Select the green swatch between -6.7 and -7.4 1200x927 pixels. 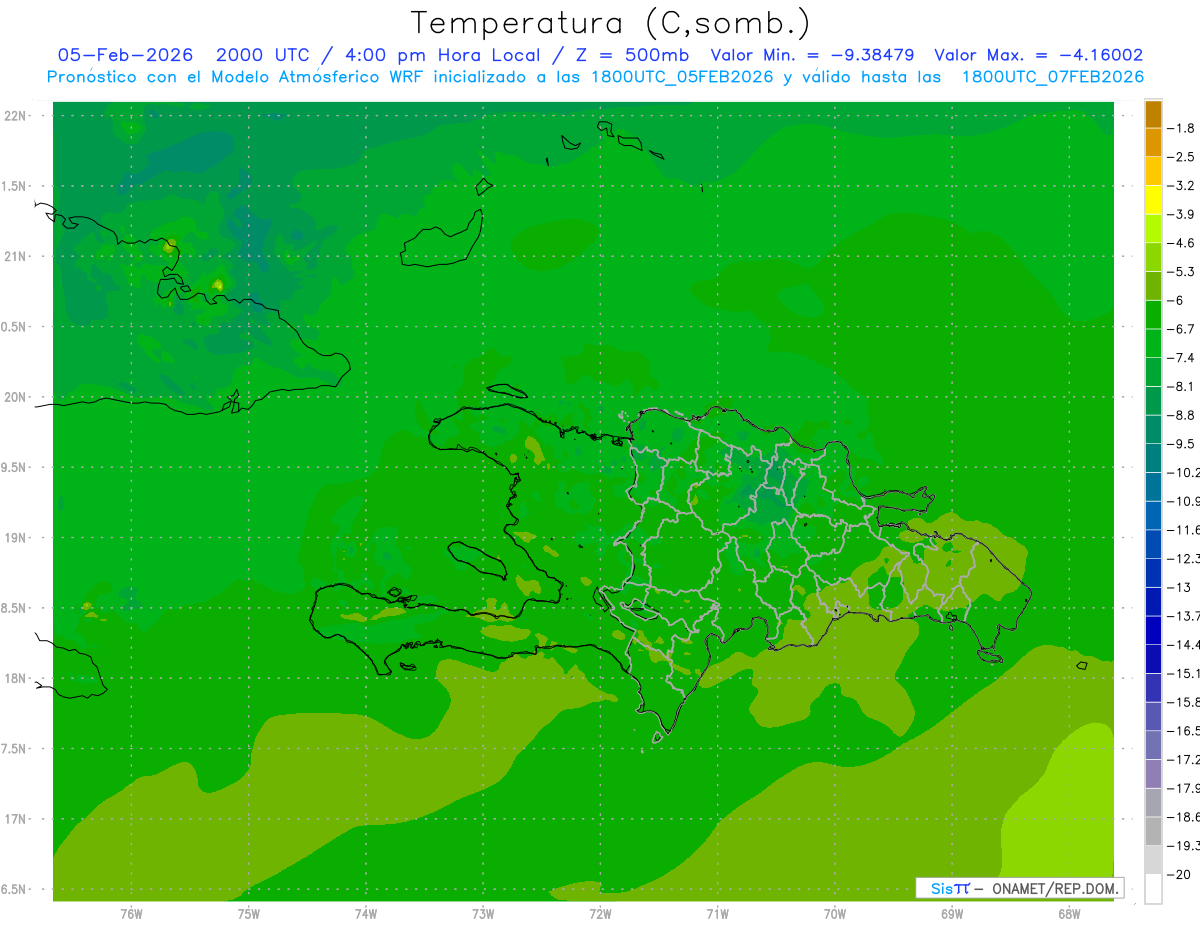(1153, 343)
